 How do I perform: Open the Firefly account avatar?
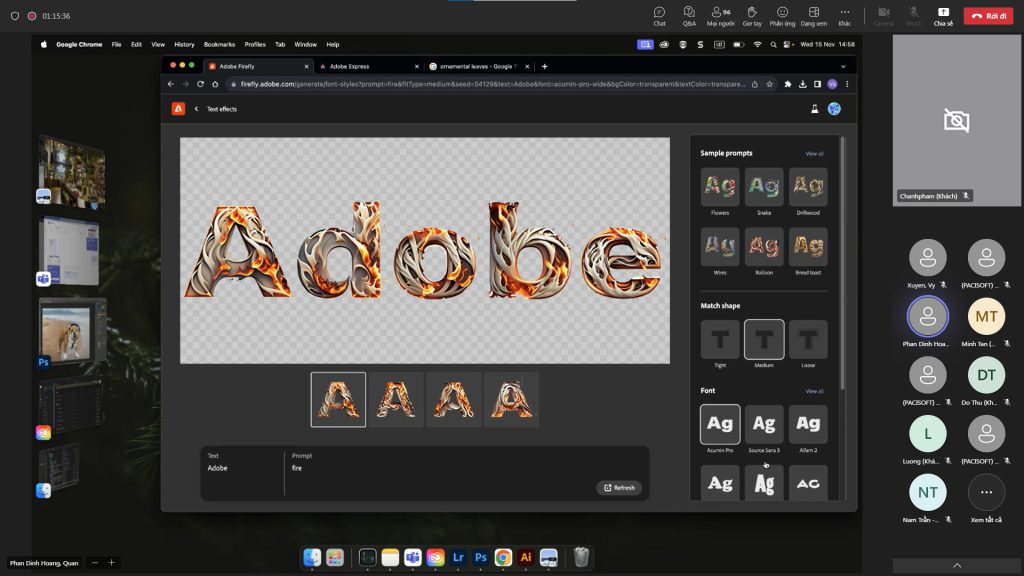click(x=834, y=109)
